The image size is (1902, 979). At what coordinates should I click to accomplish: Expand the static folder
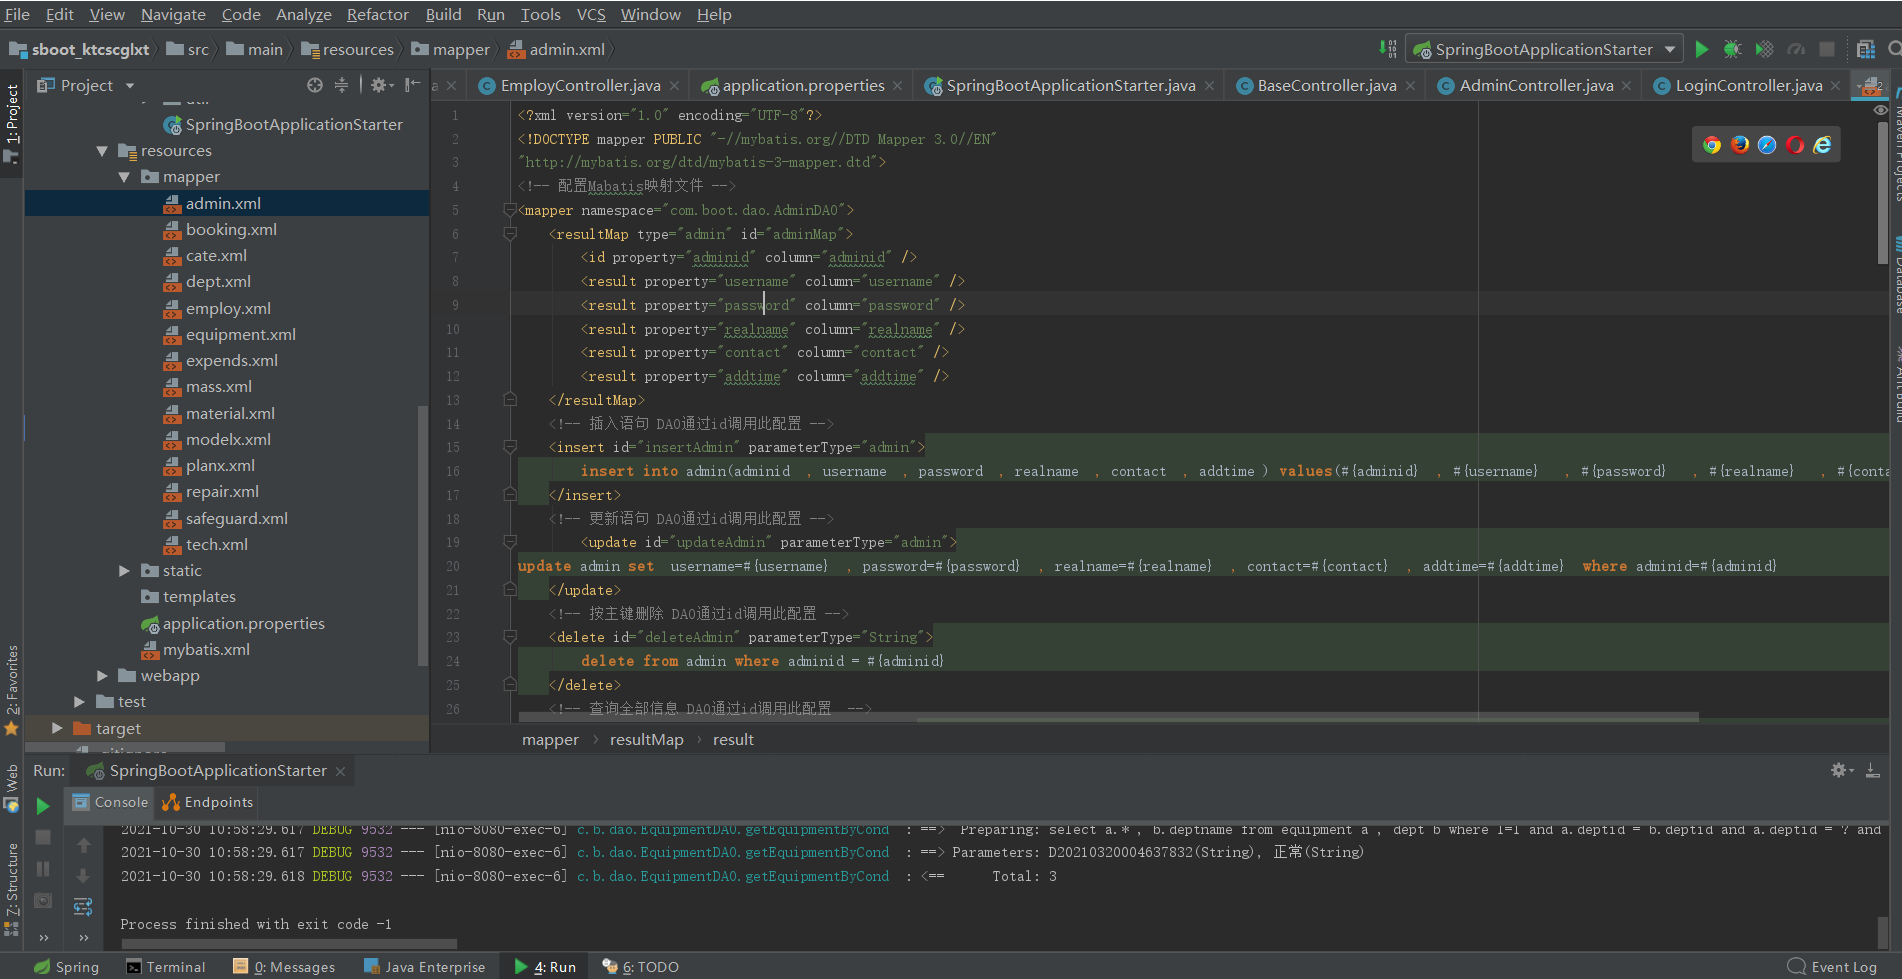click(124, 571)
